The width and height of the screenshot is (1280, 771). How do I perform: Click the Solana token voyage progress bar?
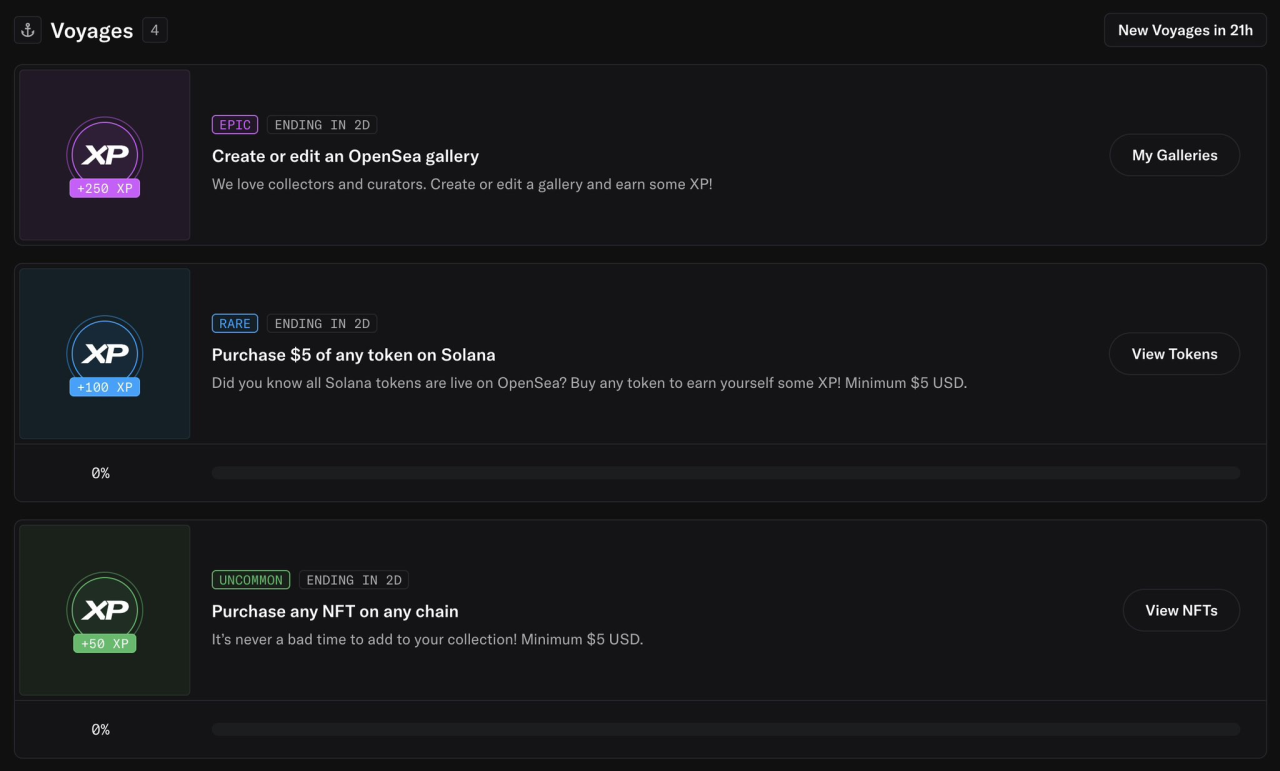[725, 473]
